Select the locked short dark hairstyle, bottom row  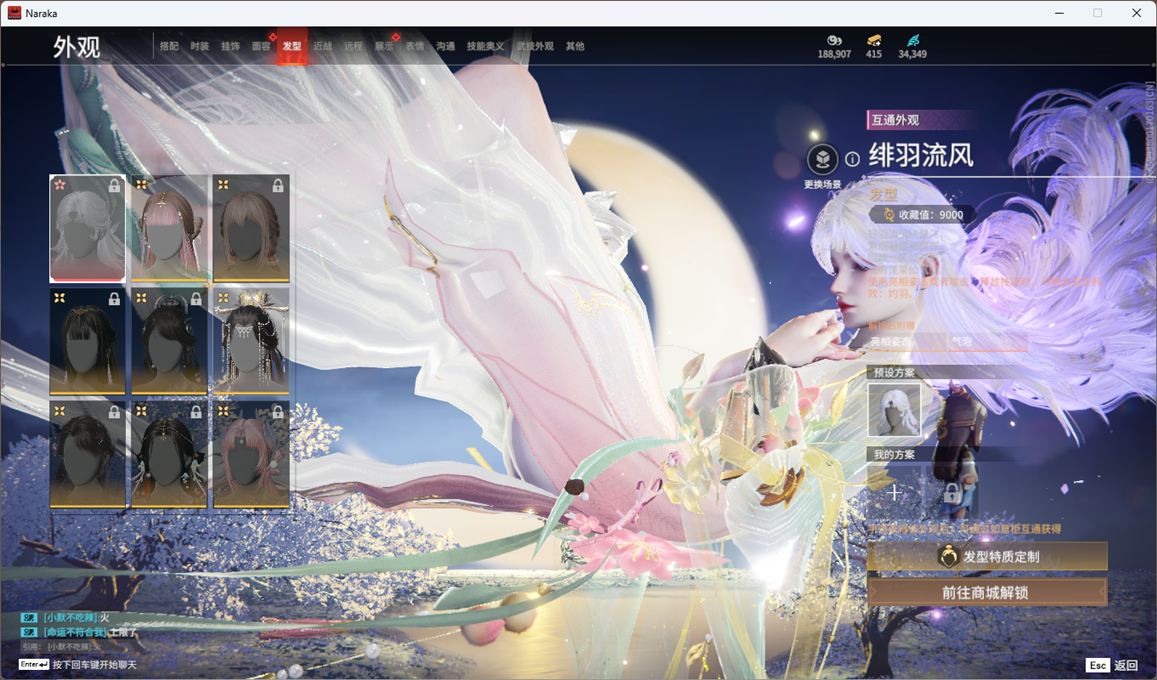87,454
